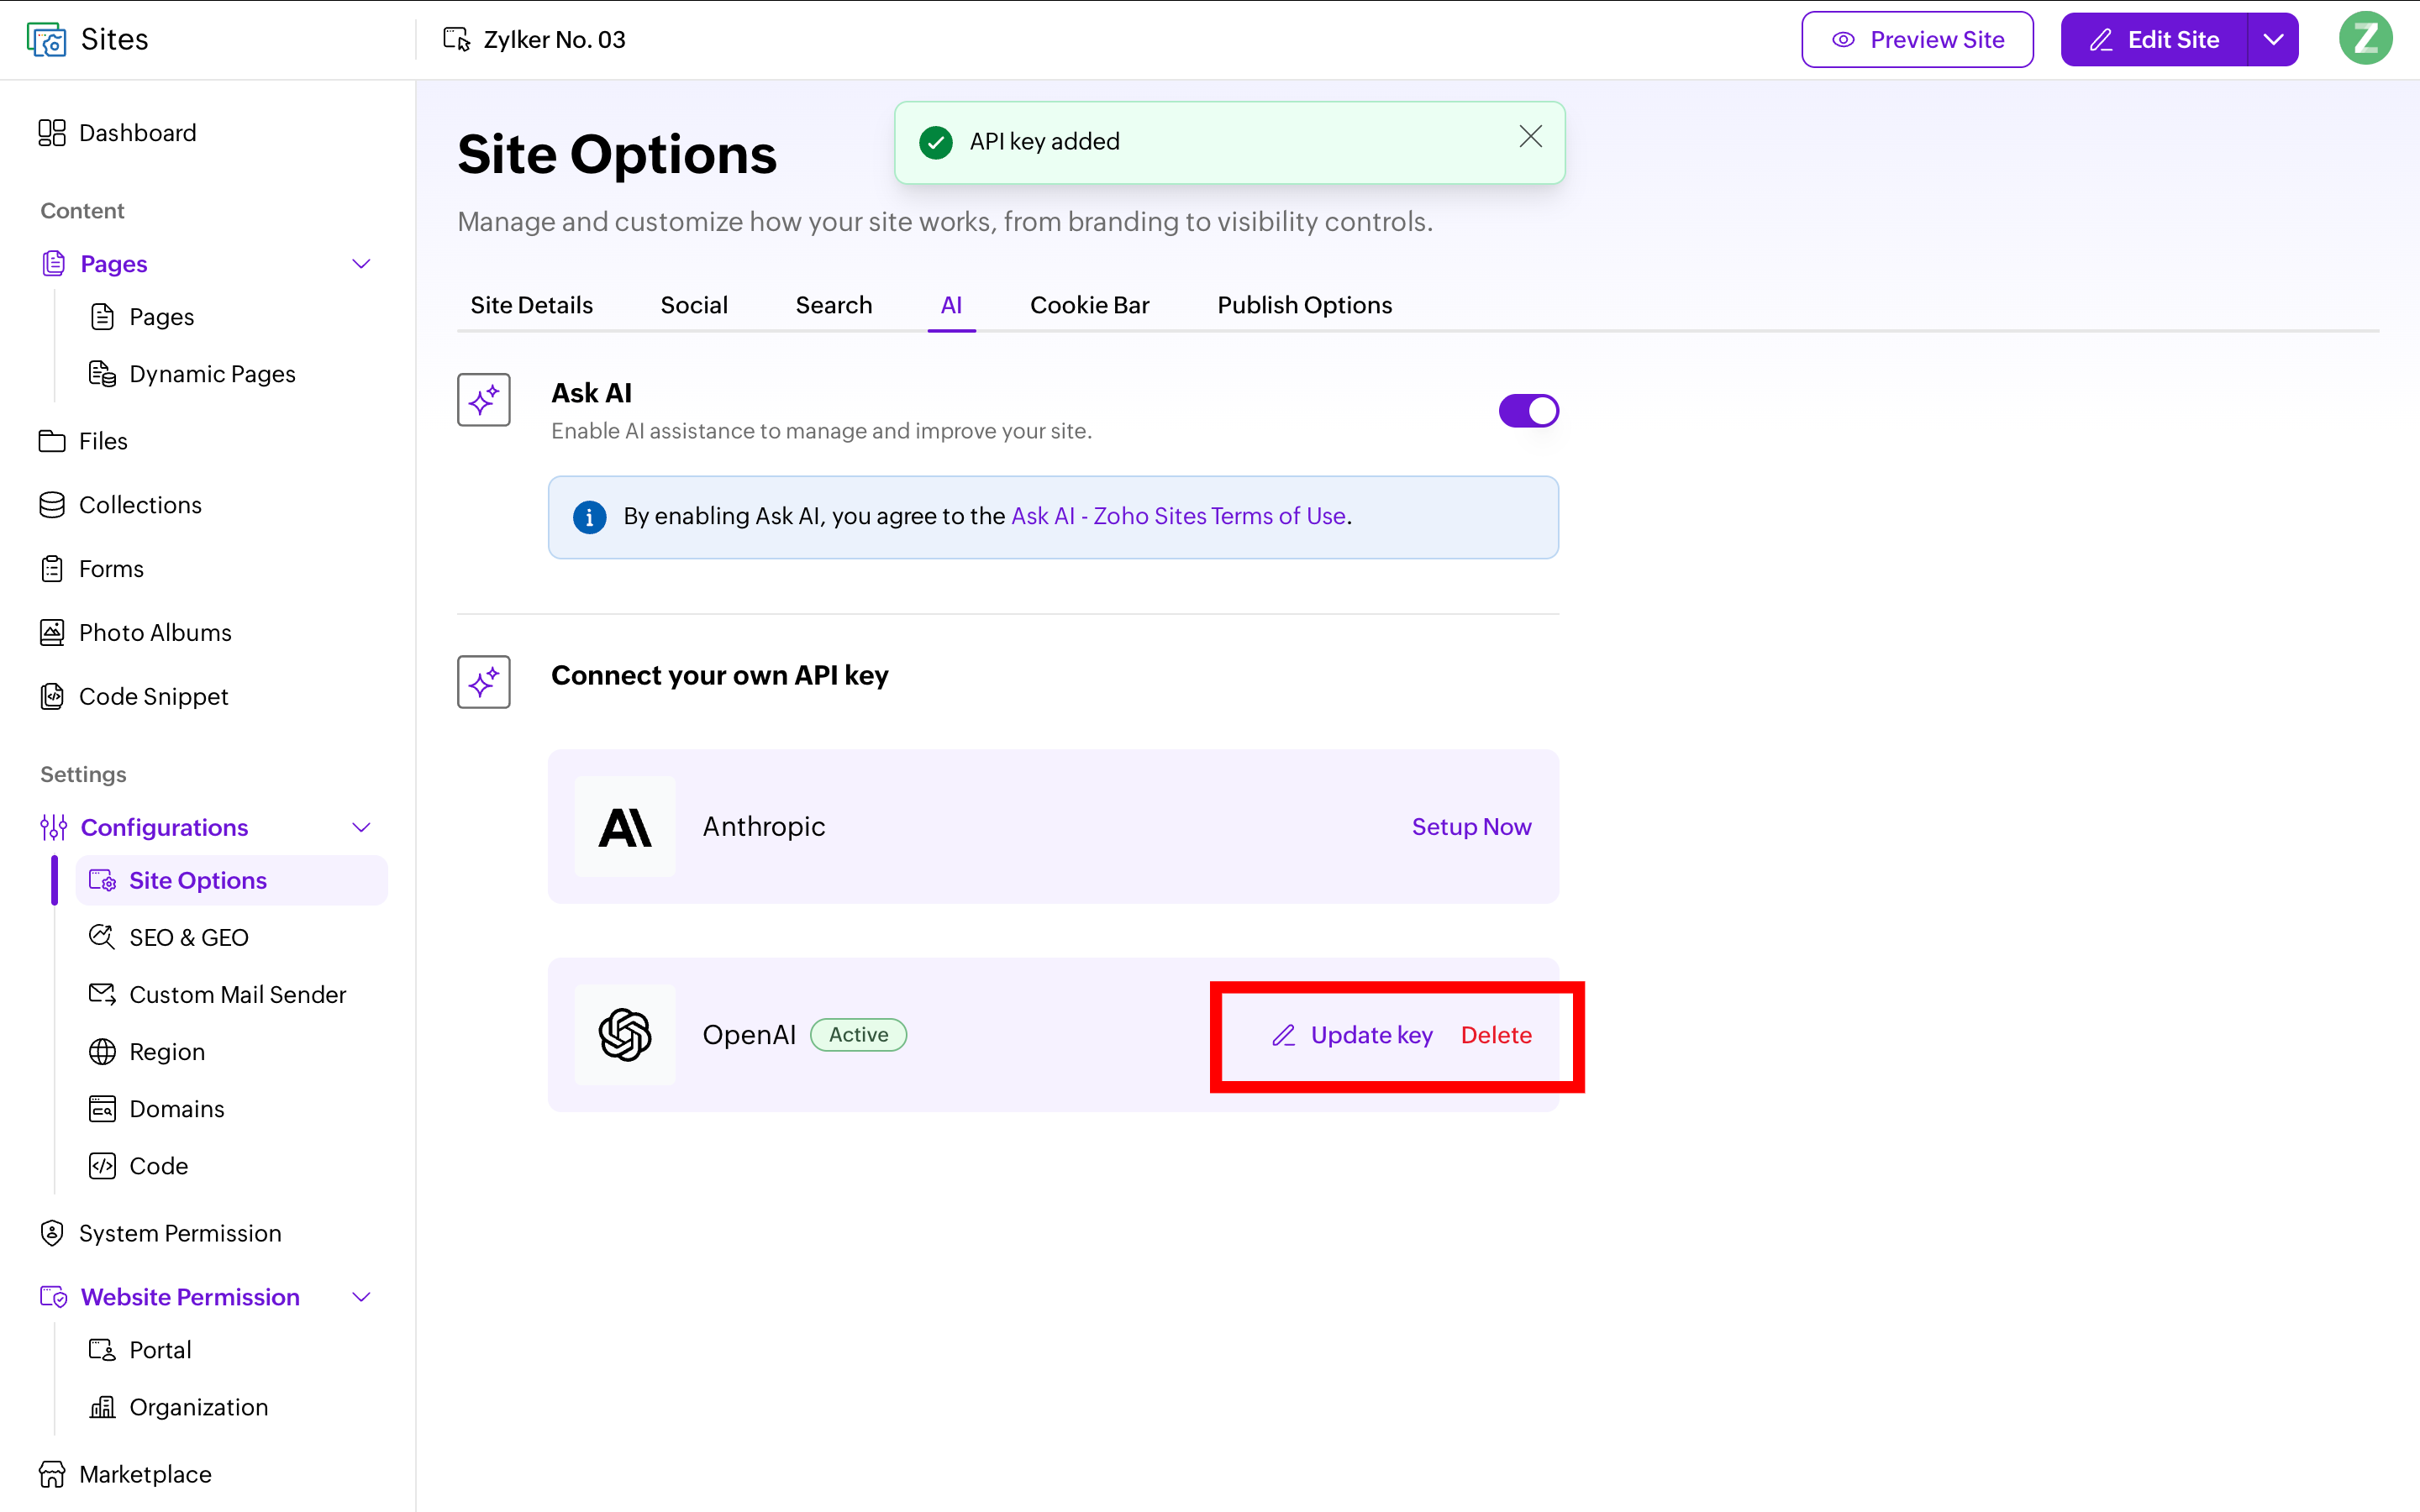Switch to the Social tab

click(x=694, y=305)
